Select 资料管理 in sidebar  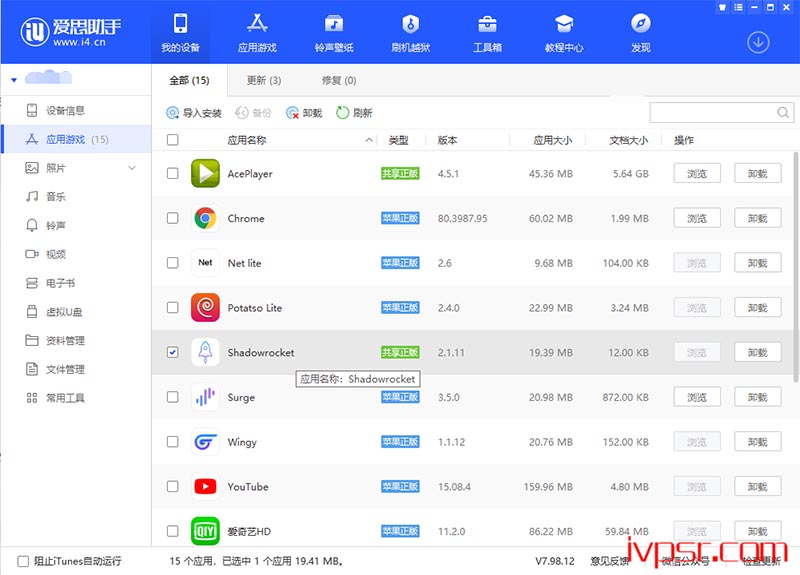point(76,340)
